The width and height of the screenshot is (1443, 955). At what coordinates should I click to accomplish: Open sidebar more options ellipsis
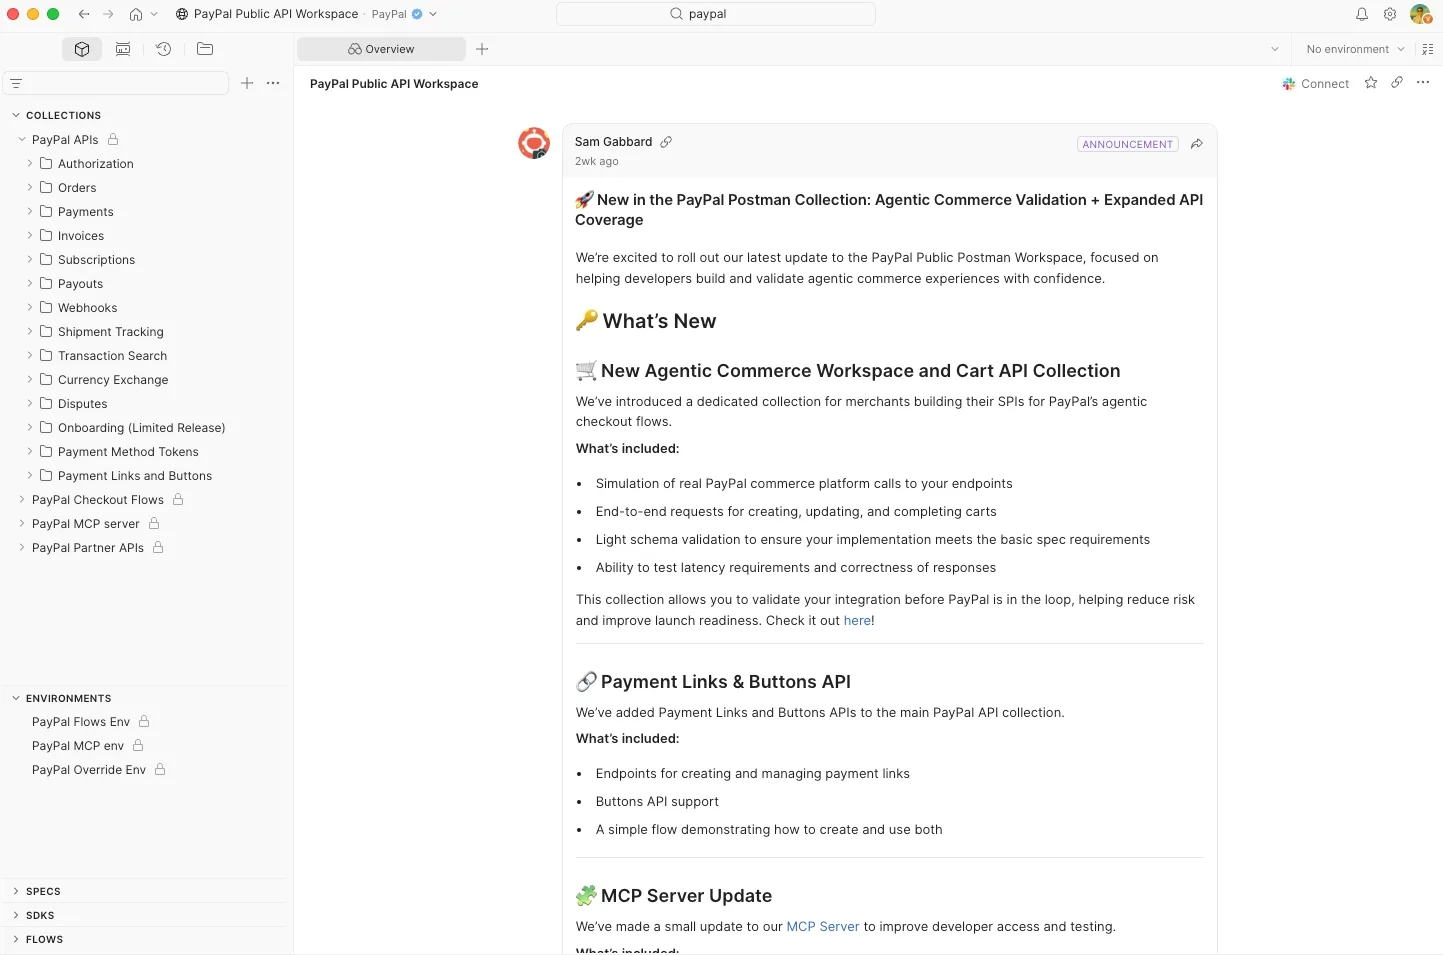coord(273,83)
